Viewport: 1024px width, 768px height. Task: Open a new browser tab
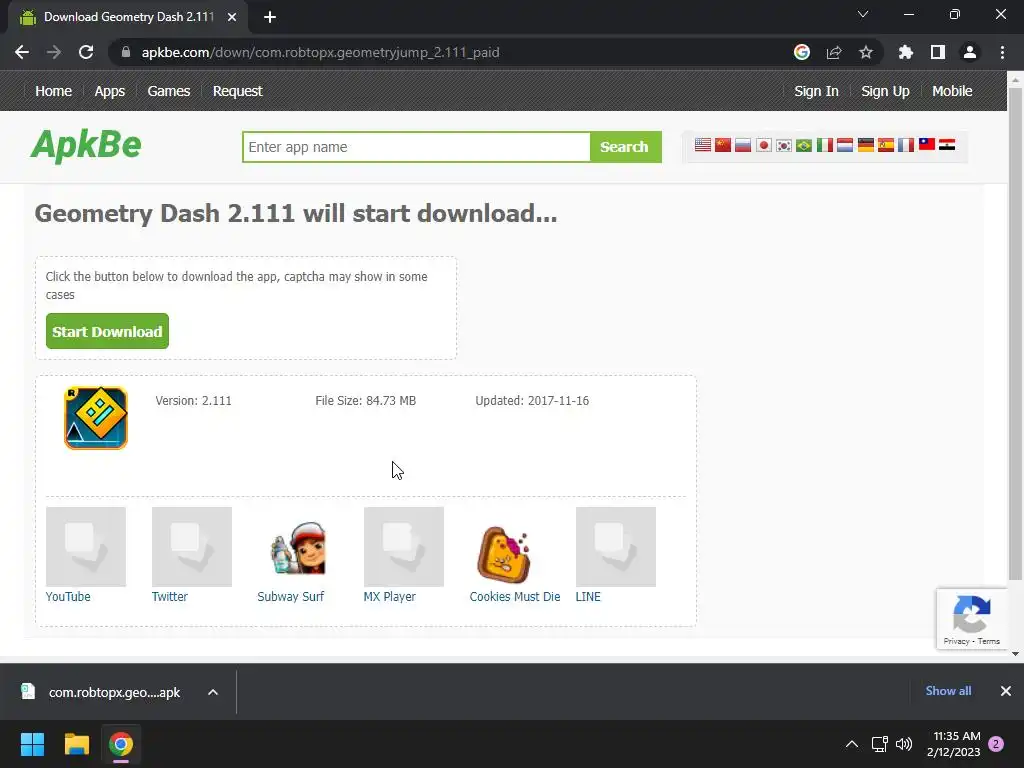point(270,17)
